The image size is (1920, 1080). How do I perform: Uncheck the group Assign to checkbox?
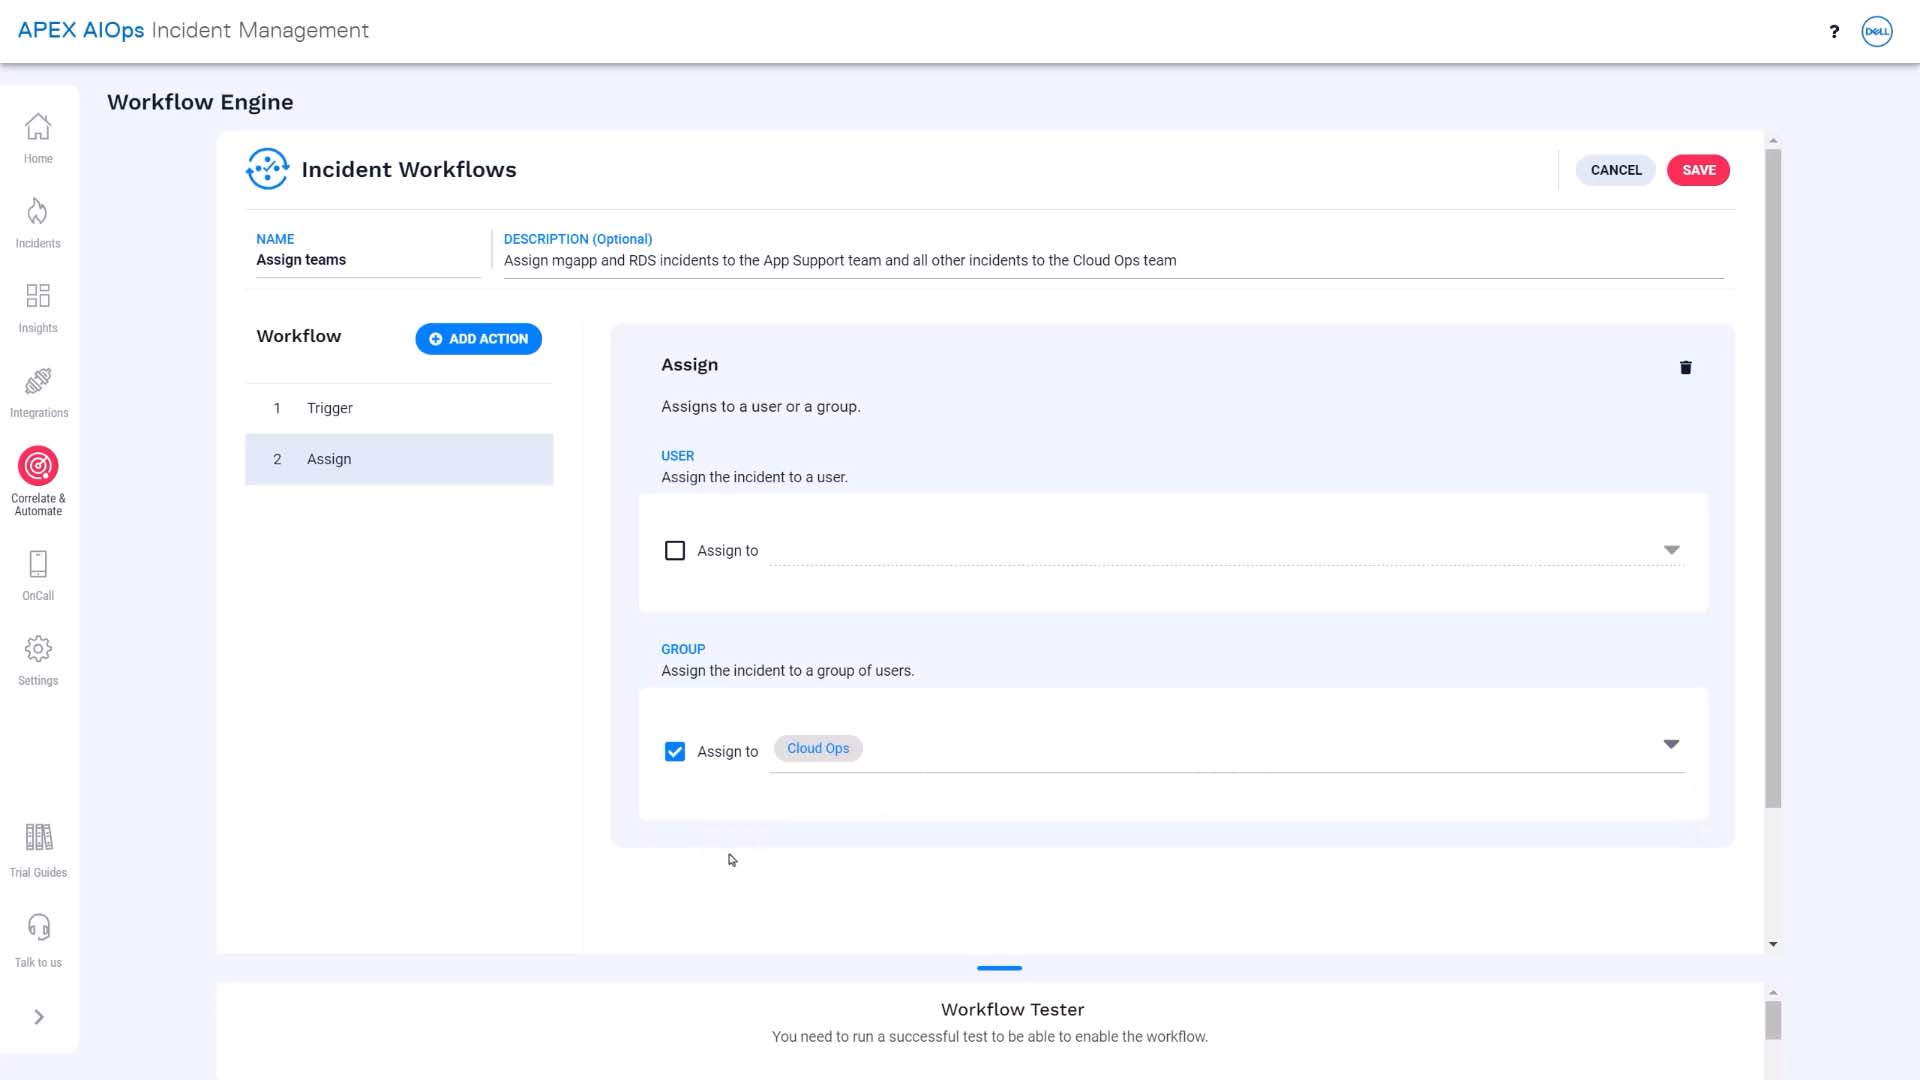tap(675, 752)
